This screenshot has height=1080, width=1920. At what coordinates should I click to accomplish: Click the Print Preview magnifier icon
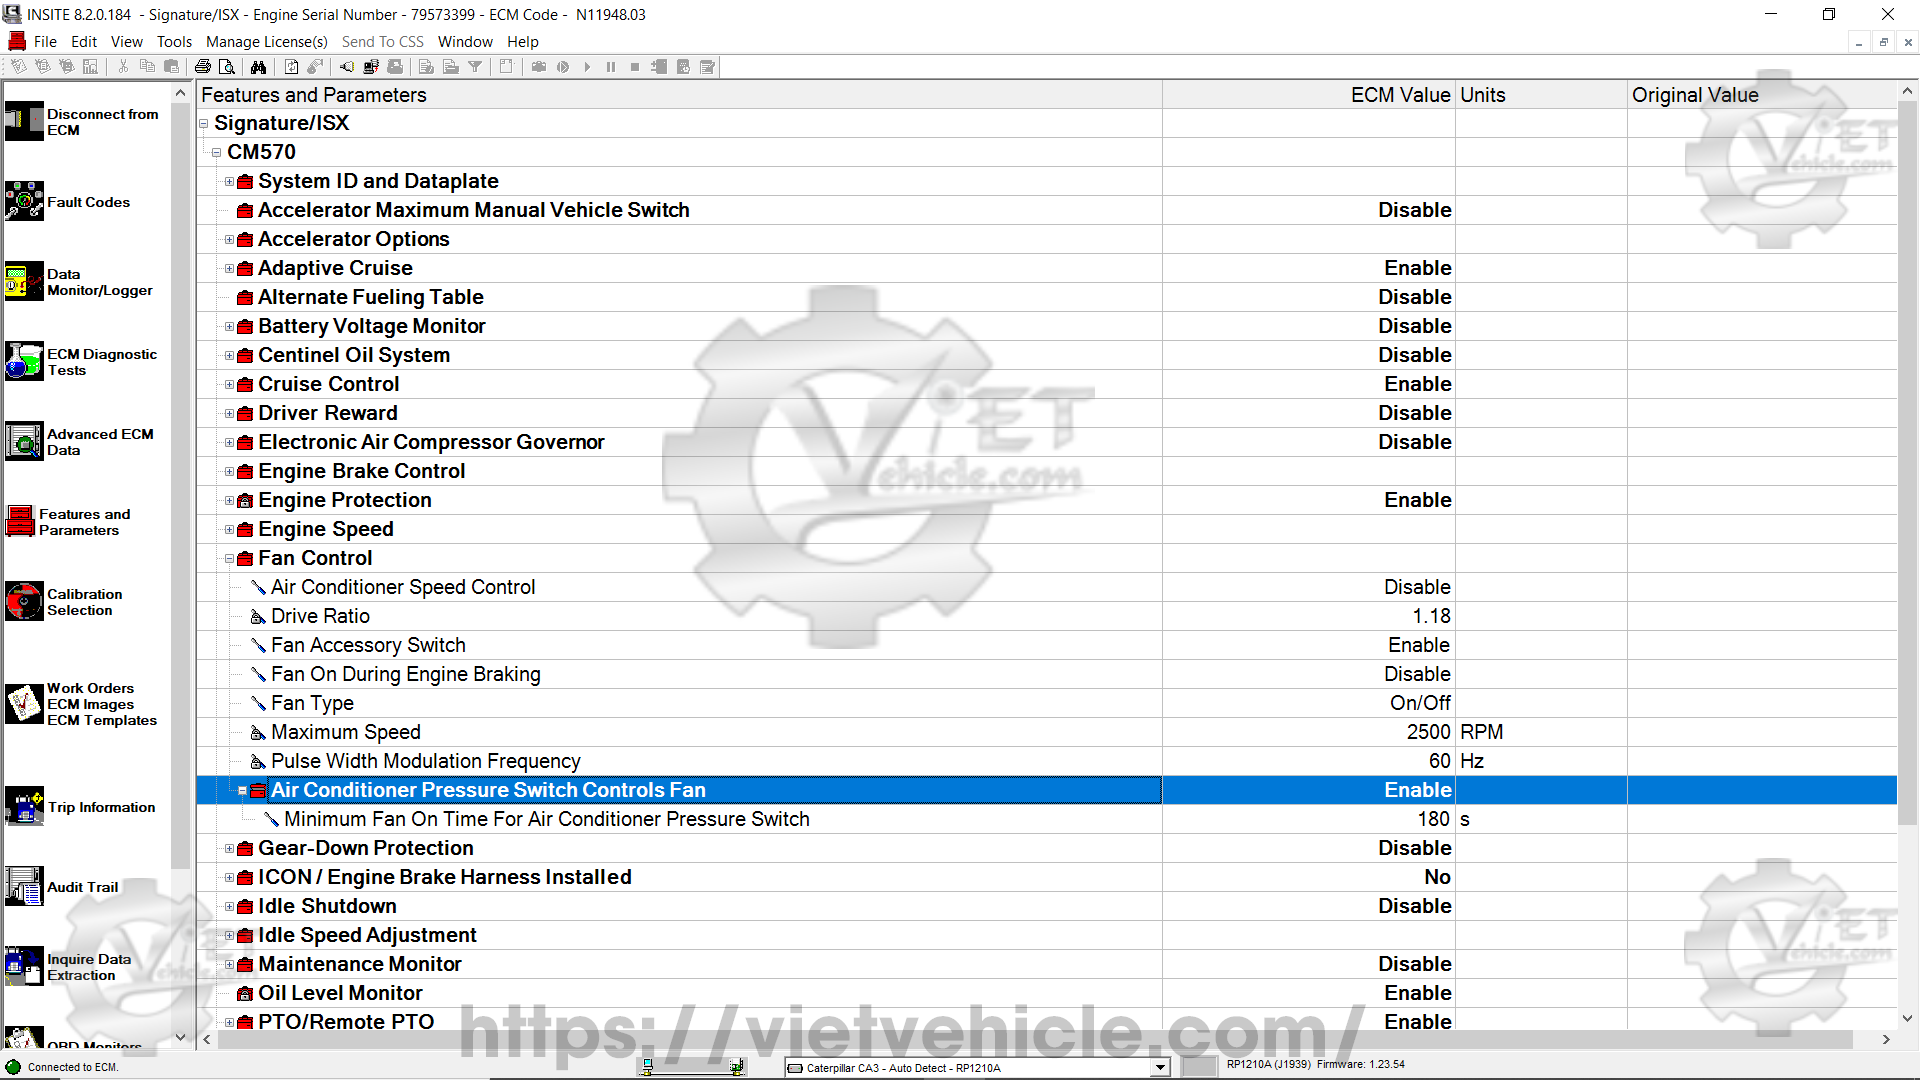[227, 67]
